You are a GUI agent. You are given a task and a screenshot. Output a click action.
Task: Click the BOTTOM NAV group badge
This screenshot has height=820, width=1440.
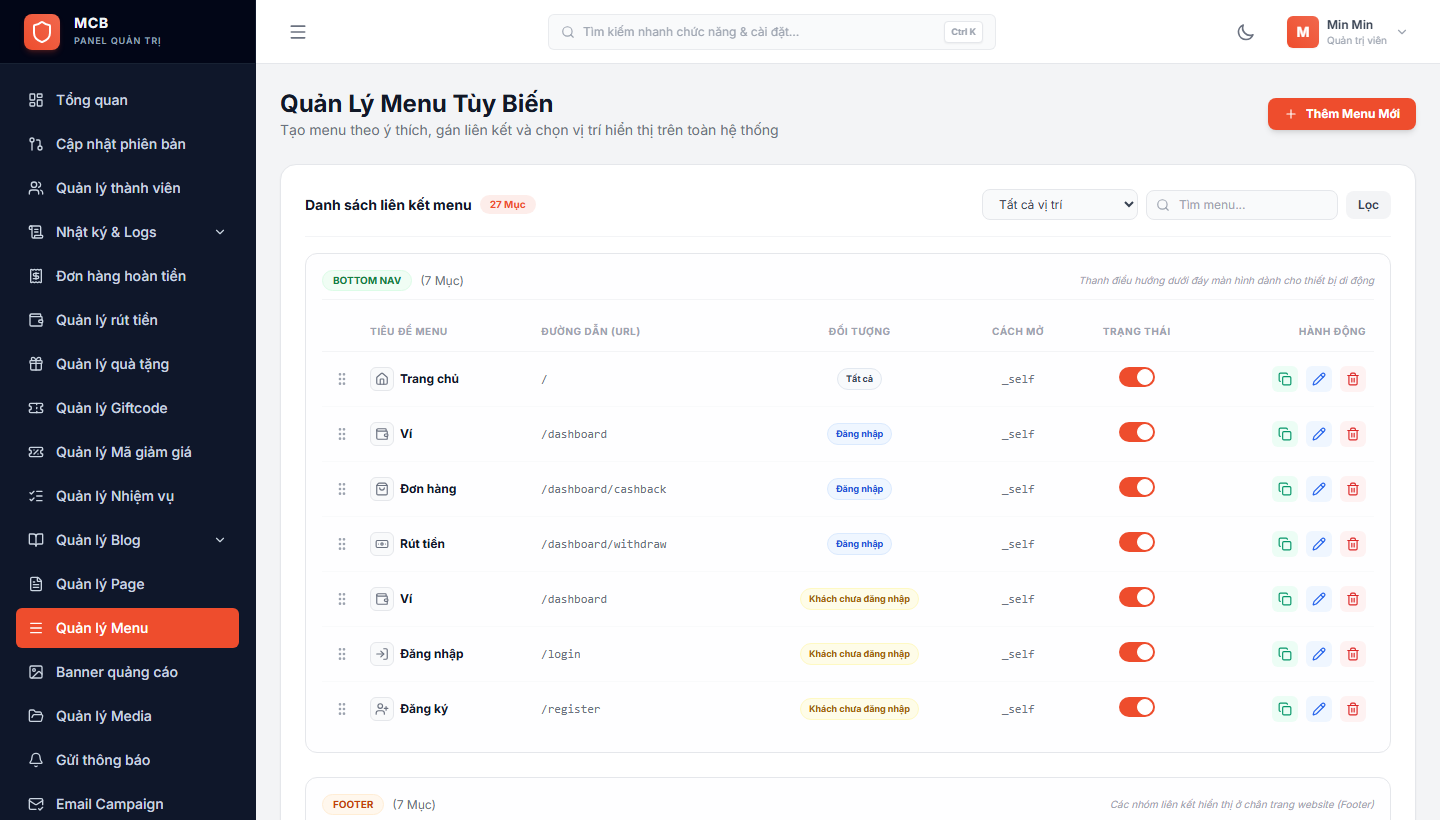click(x=367, y=281)
